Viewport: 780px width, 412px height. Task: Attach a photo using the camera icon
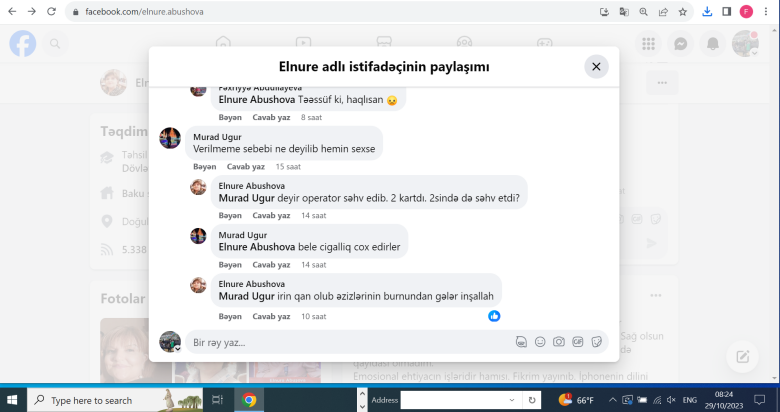[x=559, y=342]
